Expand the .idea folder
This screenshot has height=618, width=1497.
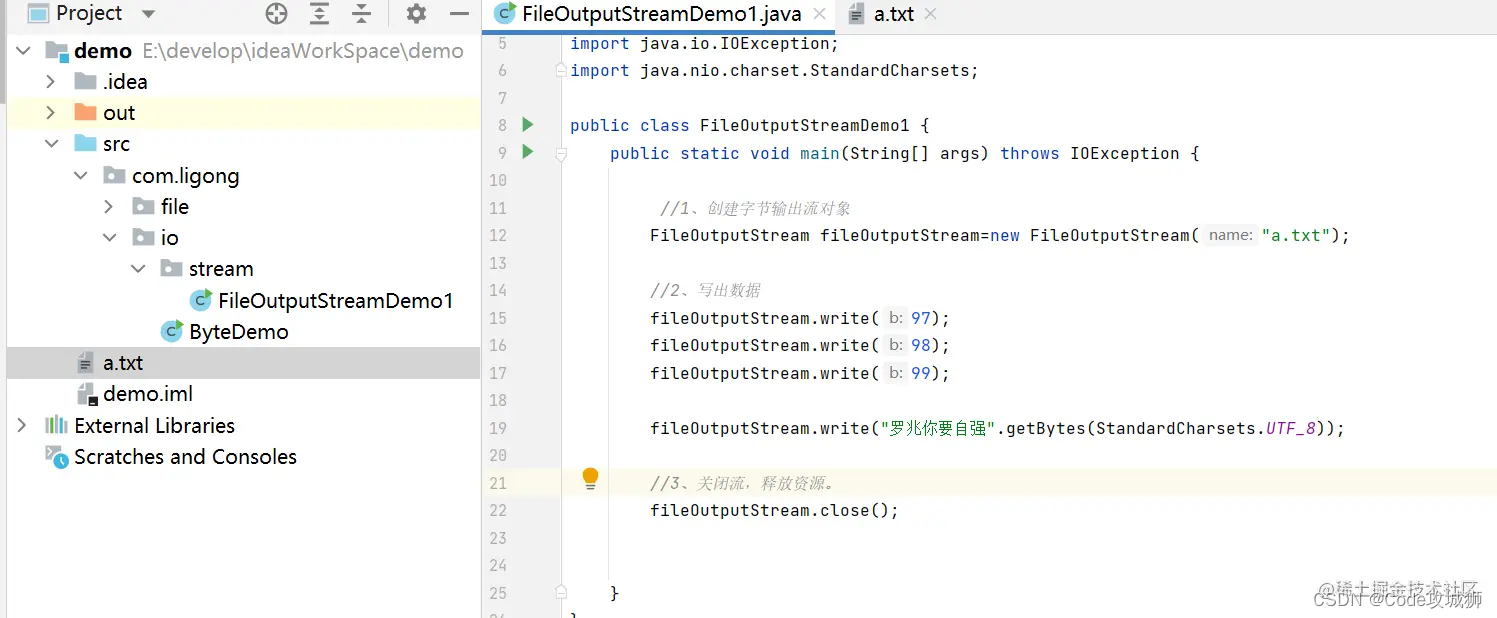(x=51, y=82)
